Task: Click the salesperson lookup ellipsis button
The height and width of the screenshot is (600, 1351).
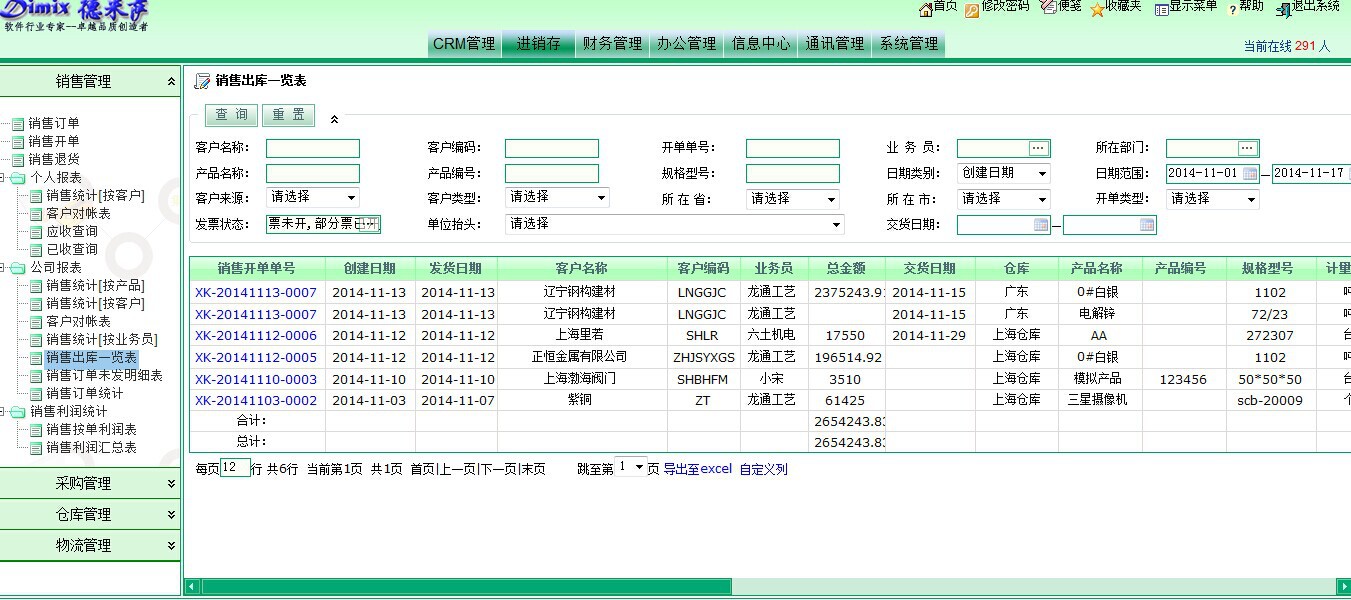Action: (1038, 148)
